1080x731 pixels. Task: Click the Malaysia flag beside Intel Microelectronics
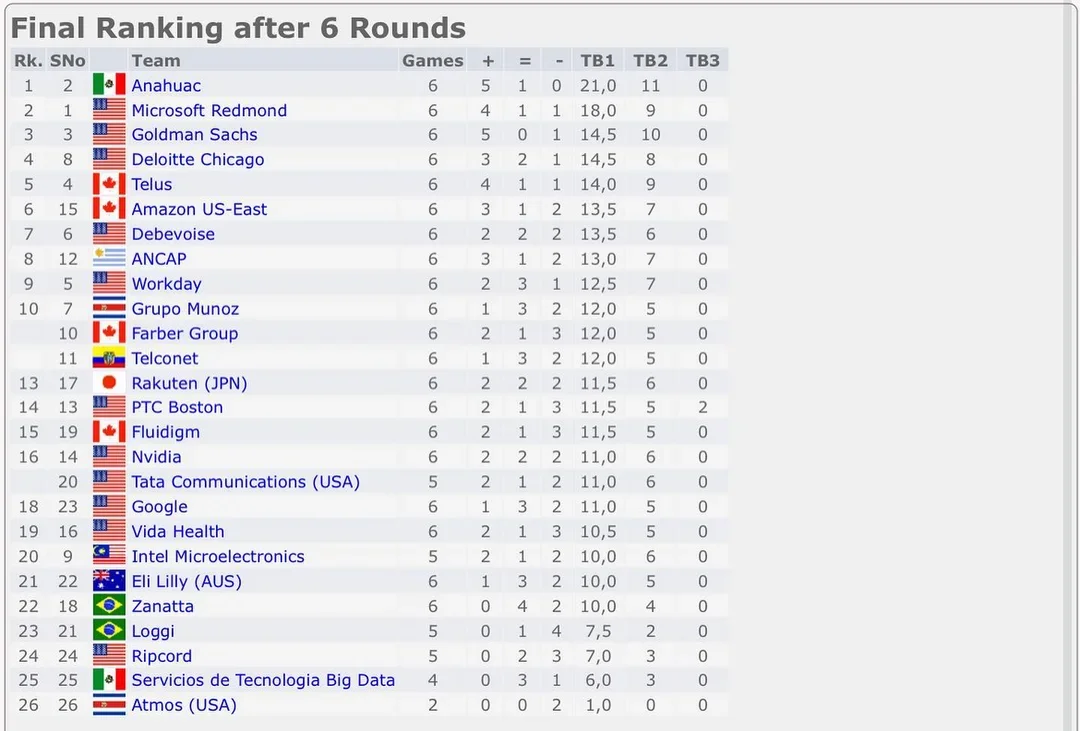tap(109, 556)
